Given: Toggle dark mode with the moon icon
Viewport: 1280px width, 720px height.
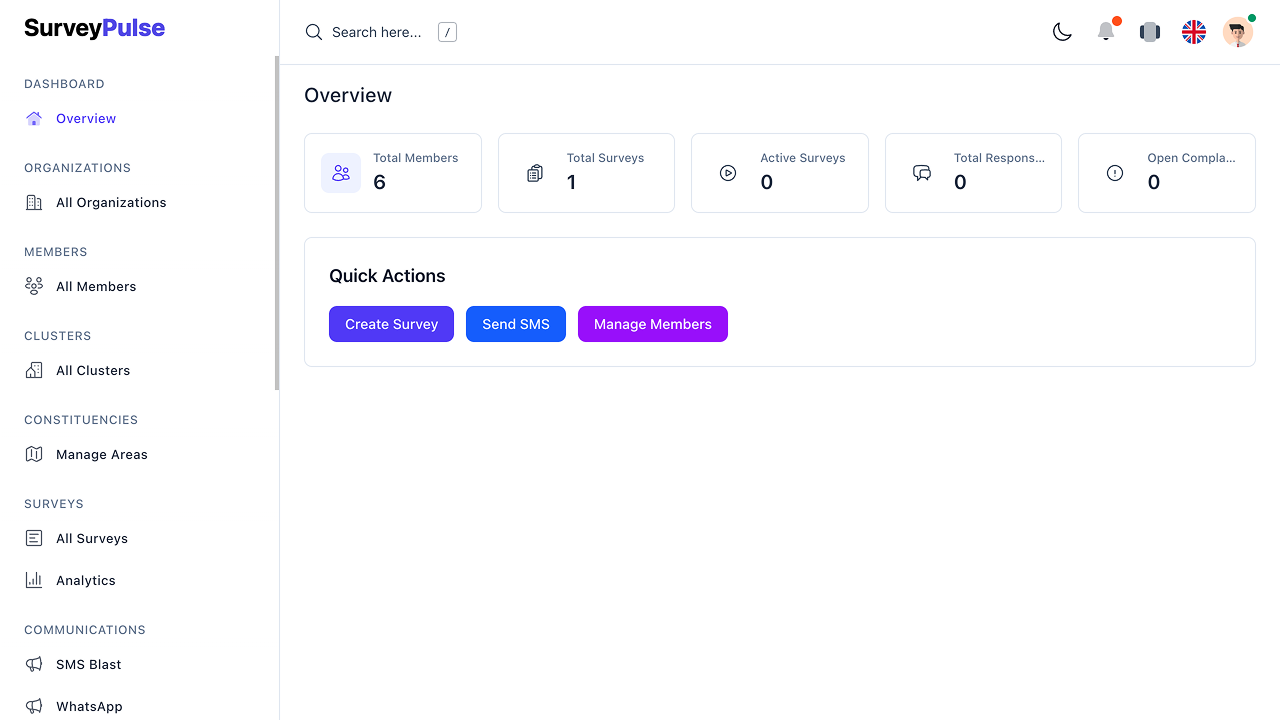Looking at the screenshot, I should (x=1062, y=32).
